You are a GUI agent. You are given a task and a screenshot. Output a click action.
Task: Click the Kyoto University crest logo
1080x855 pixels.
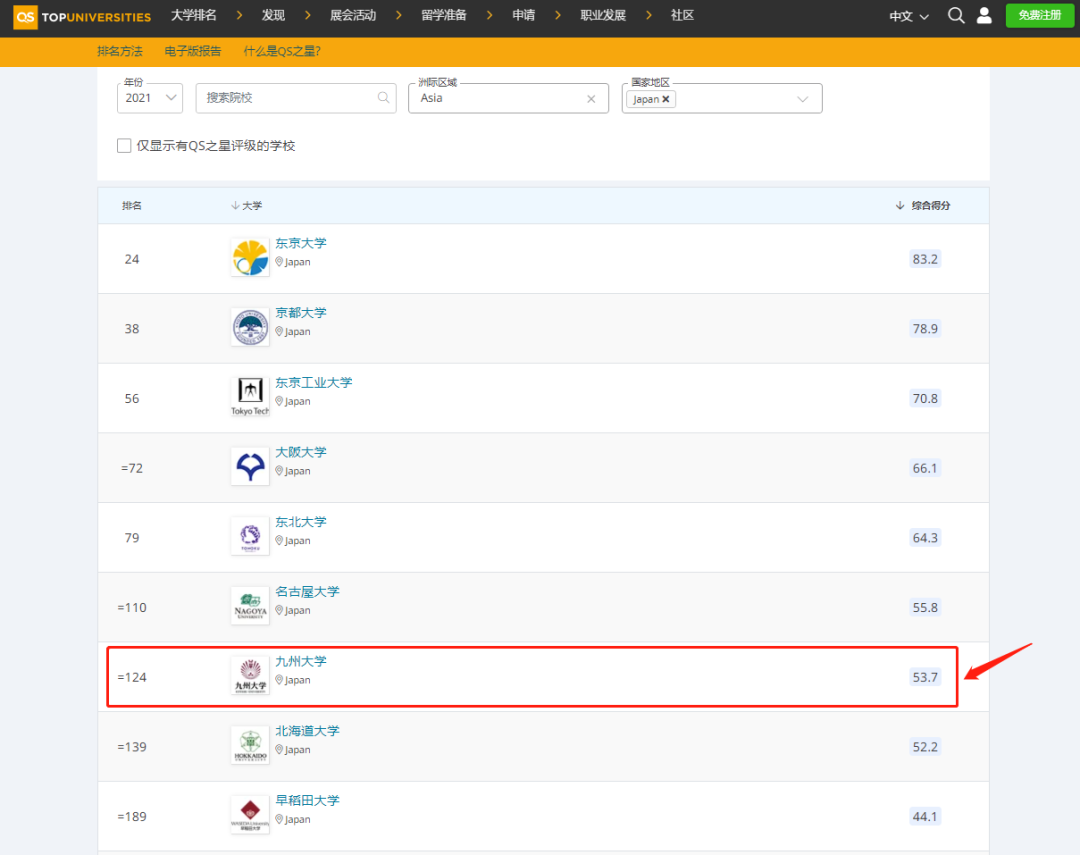pos(250,327)
